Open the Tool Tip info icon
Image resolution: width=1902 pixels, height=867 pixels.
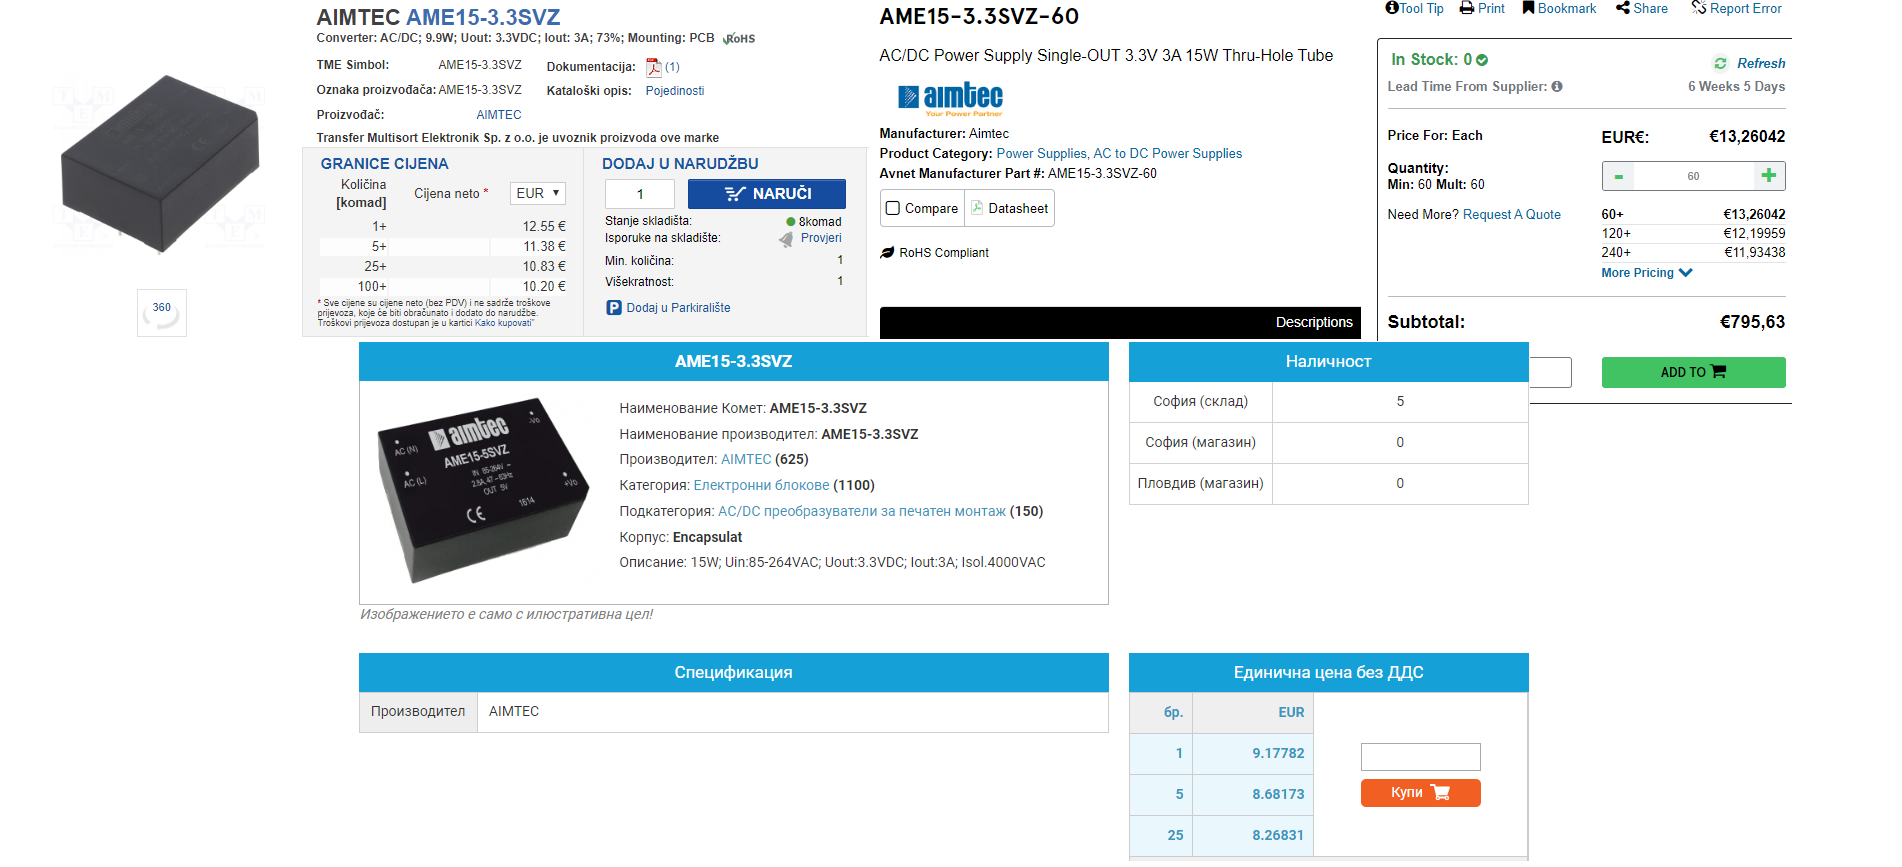pyautogui.click(x=1392, y=8)
